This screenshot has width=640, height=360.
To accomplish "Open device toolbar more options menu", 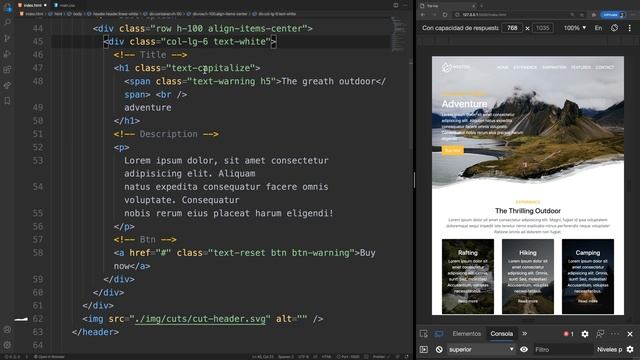I will pyautogui.click(x=629, y=28).
